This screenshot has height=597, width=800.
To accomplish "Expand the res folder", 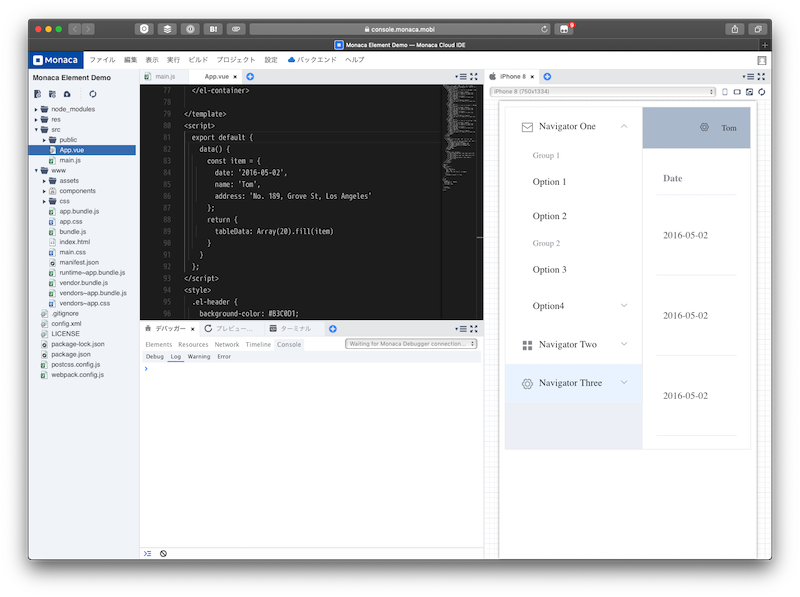I will 36,119.
